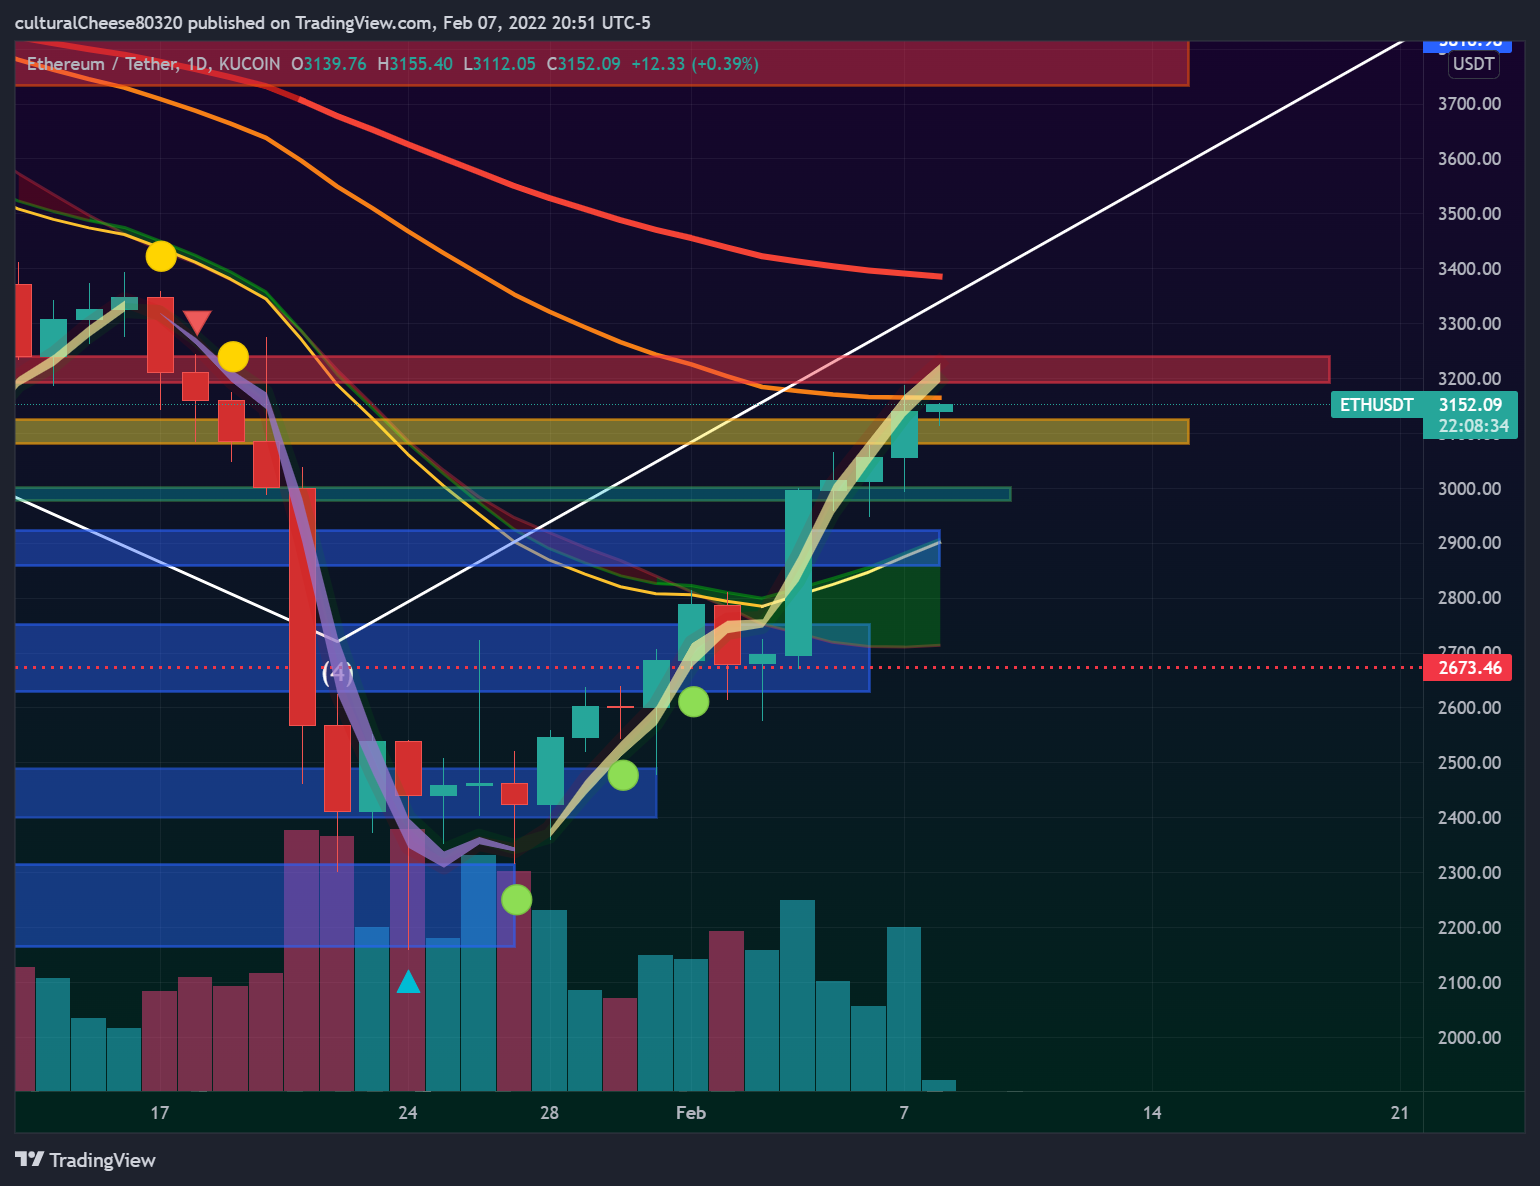Select the cyan up-triangle buy marker
1540x1186 pixels.
(408, 982)
